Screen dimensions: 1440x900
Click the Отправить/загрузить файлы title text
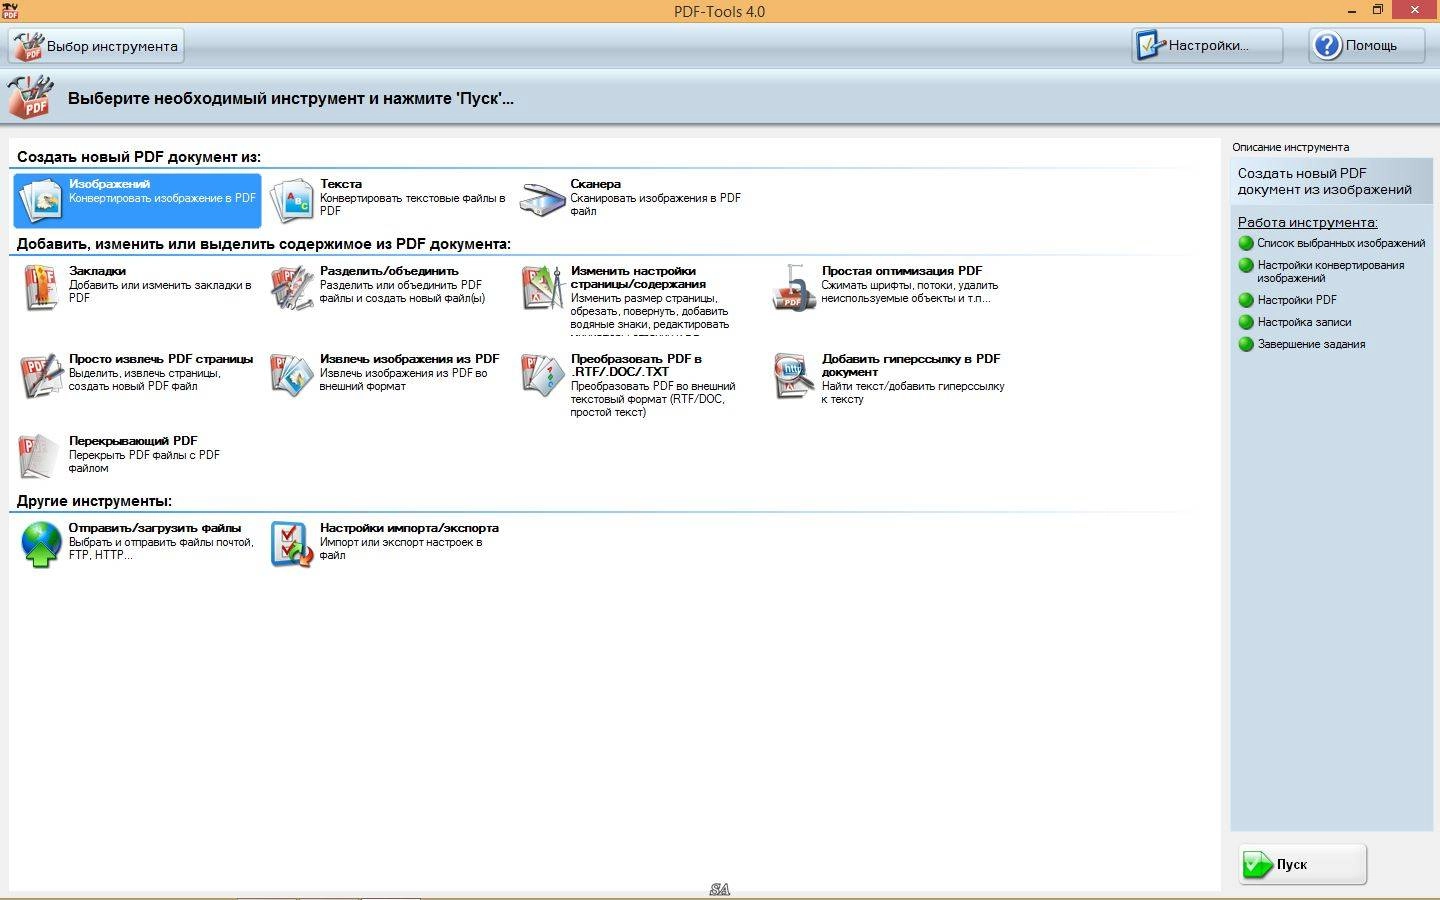pyautogui.click(x=155, y=528)
